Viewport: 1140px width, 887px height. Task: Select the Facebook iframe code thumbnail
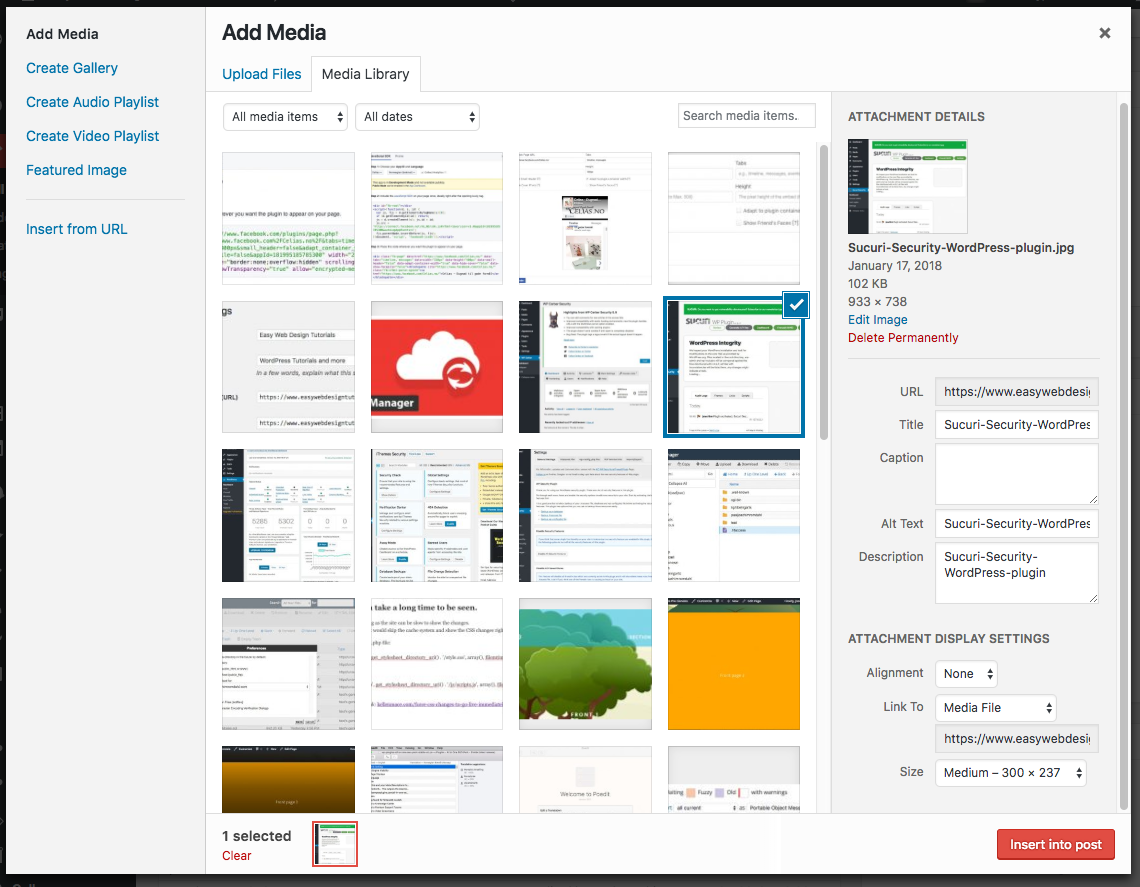coord(289,218)
